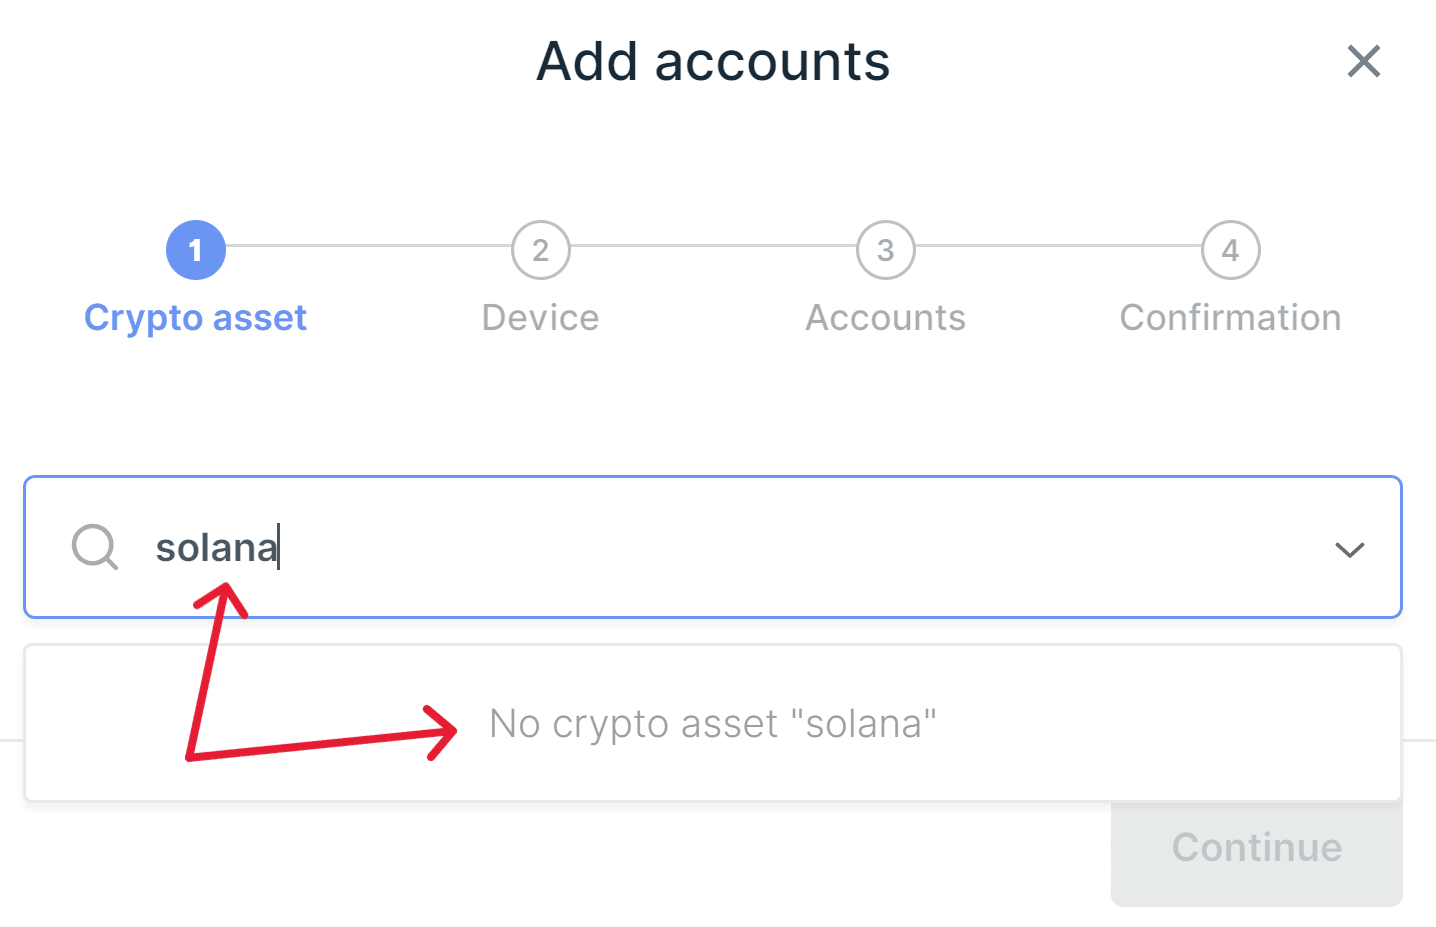Select the step 2 circle
The height and width of the screenshot is (927, 1436).
pyautogui.click(x=540, y=250)
